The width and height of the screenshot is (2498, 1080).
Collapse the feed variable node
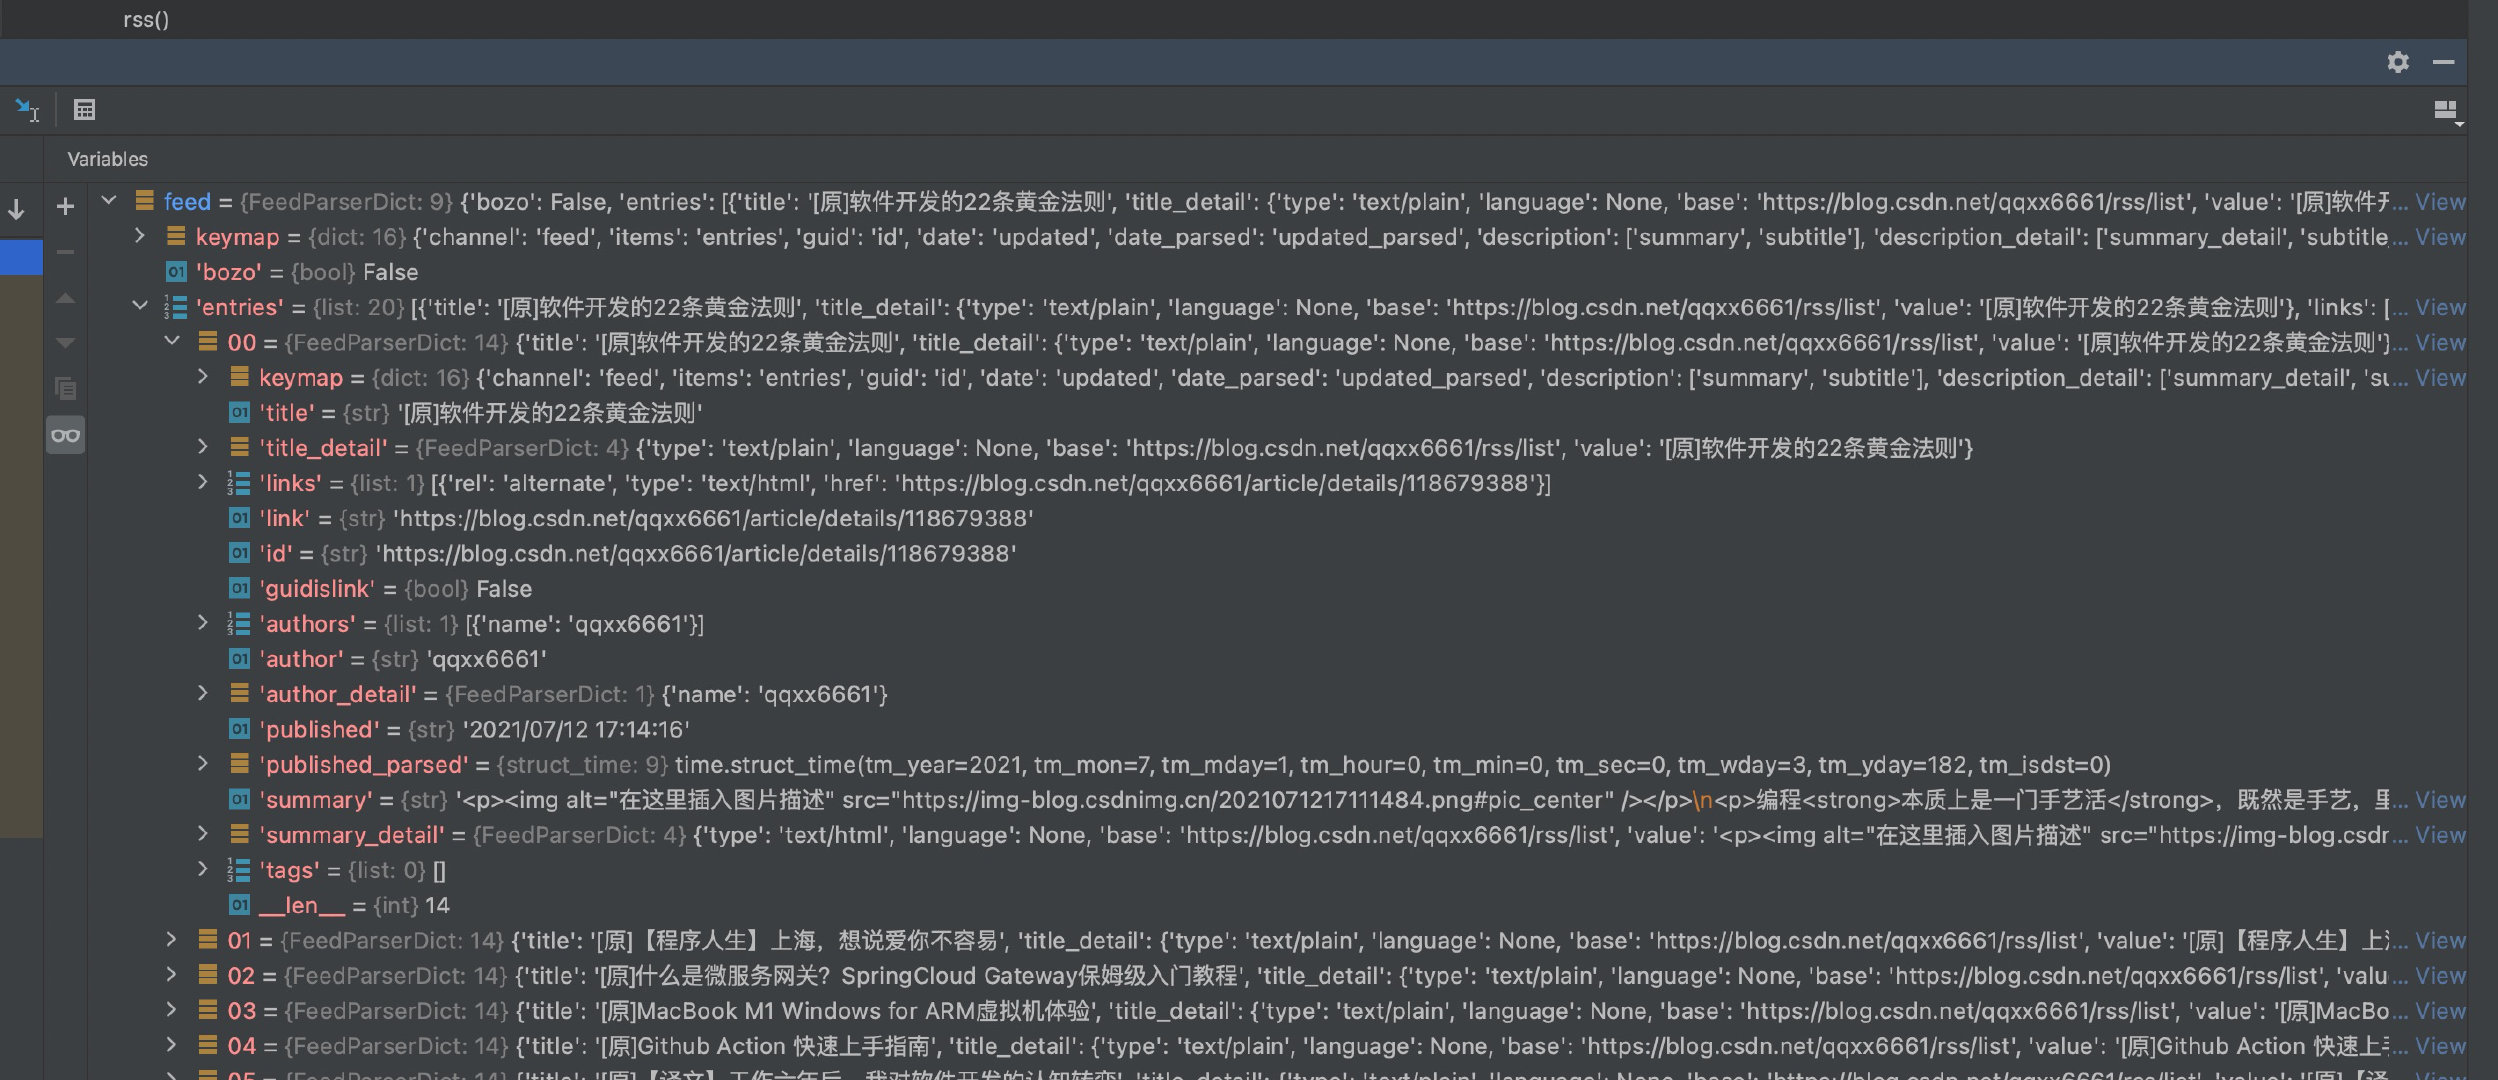(109, 201)
